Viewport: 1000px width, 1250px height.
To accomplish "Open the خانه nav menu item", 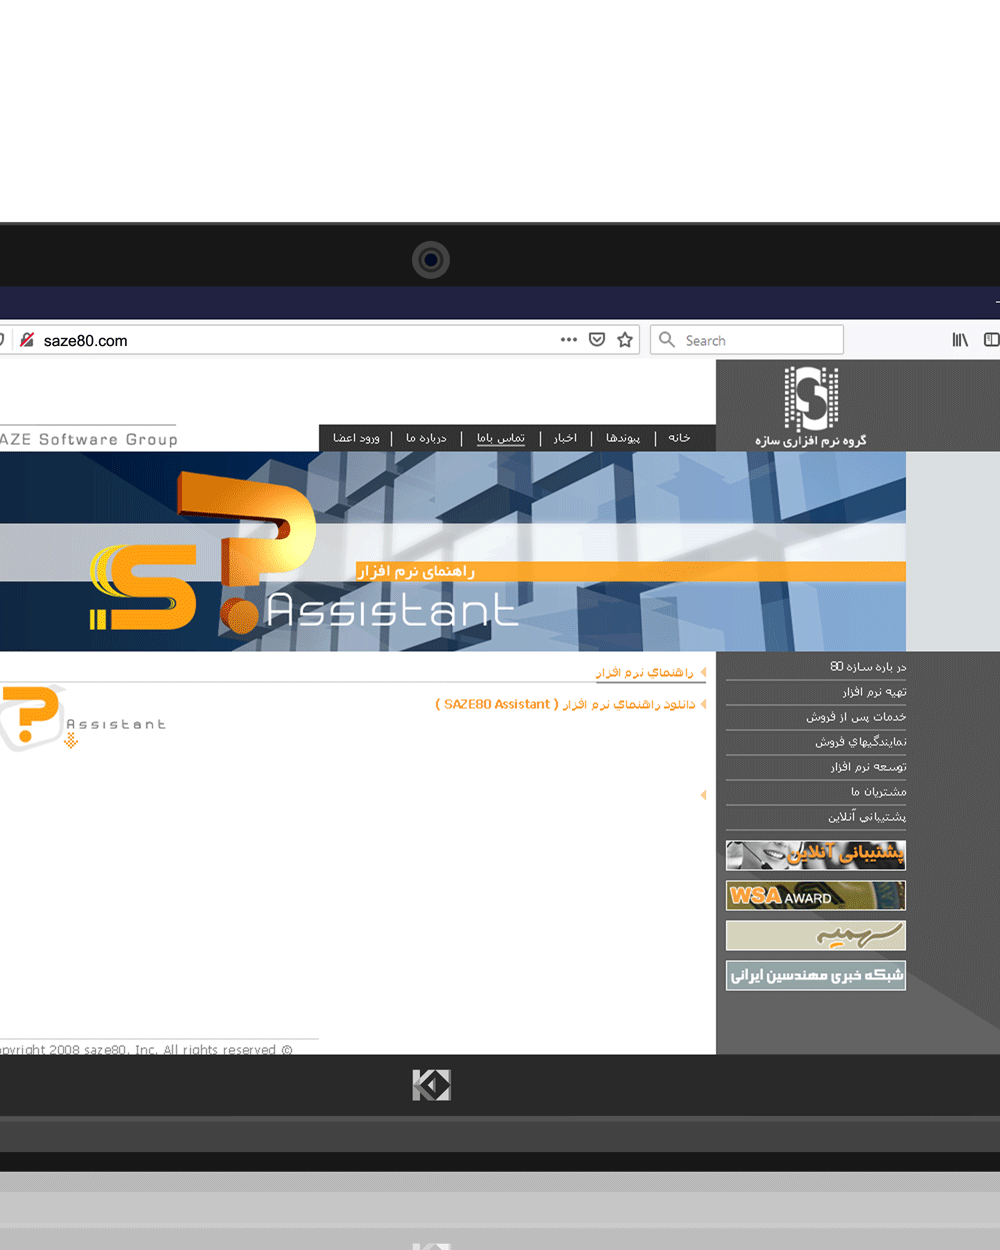I will coord(679,438).
